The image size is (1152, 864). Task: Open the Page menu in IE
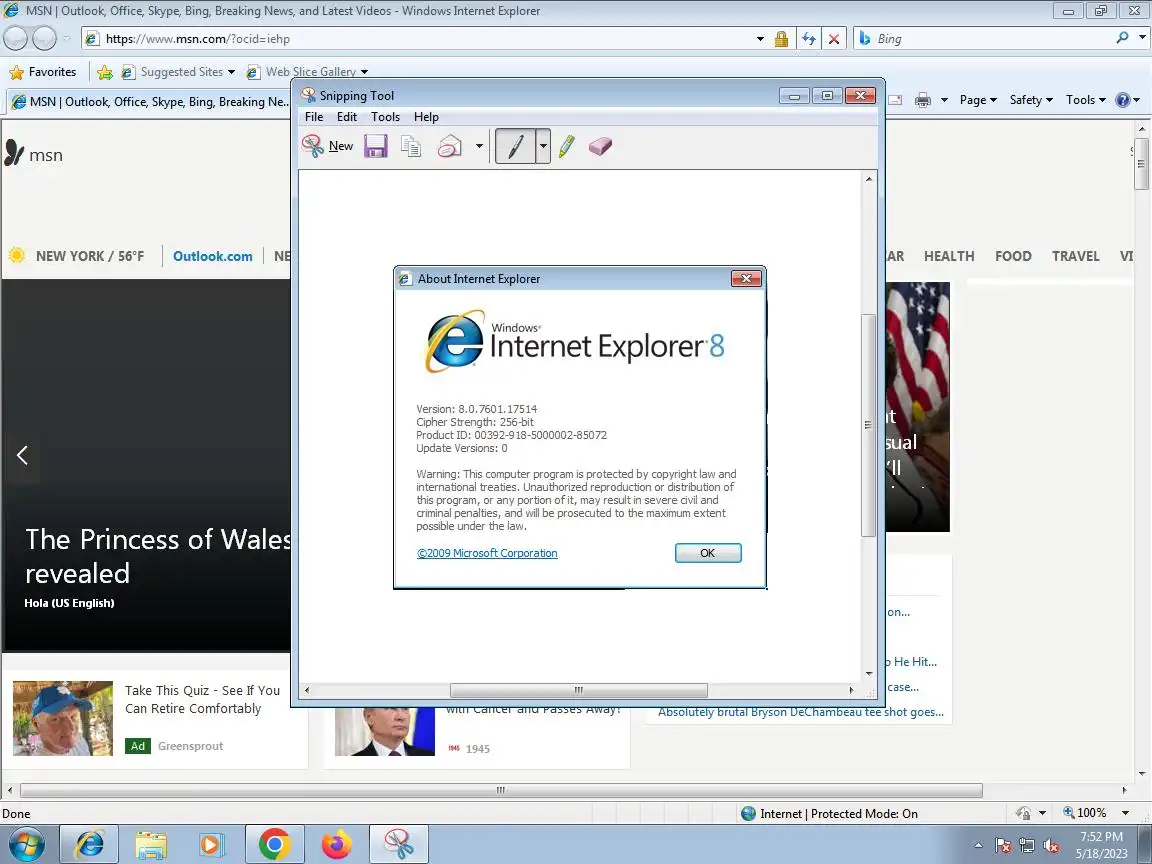click(x=978, y=100)
